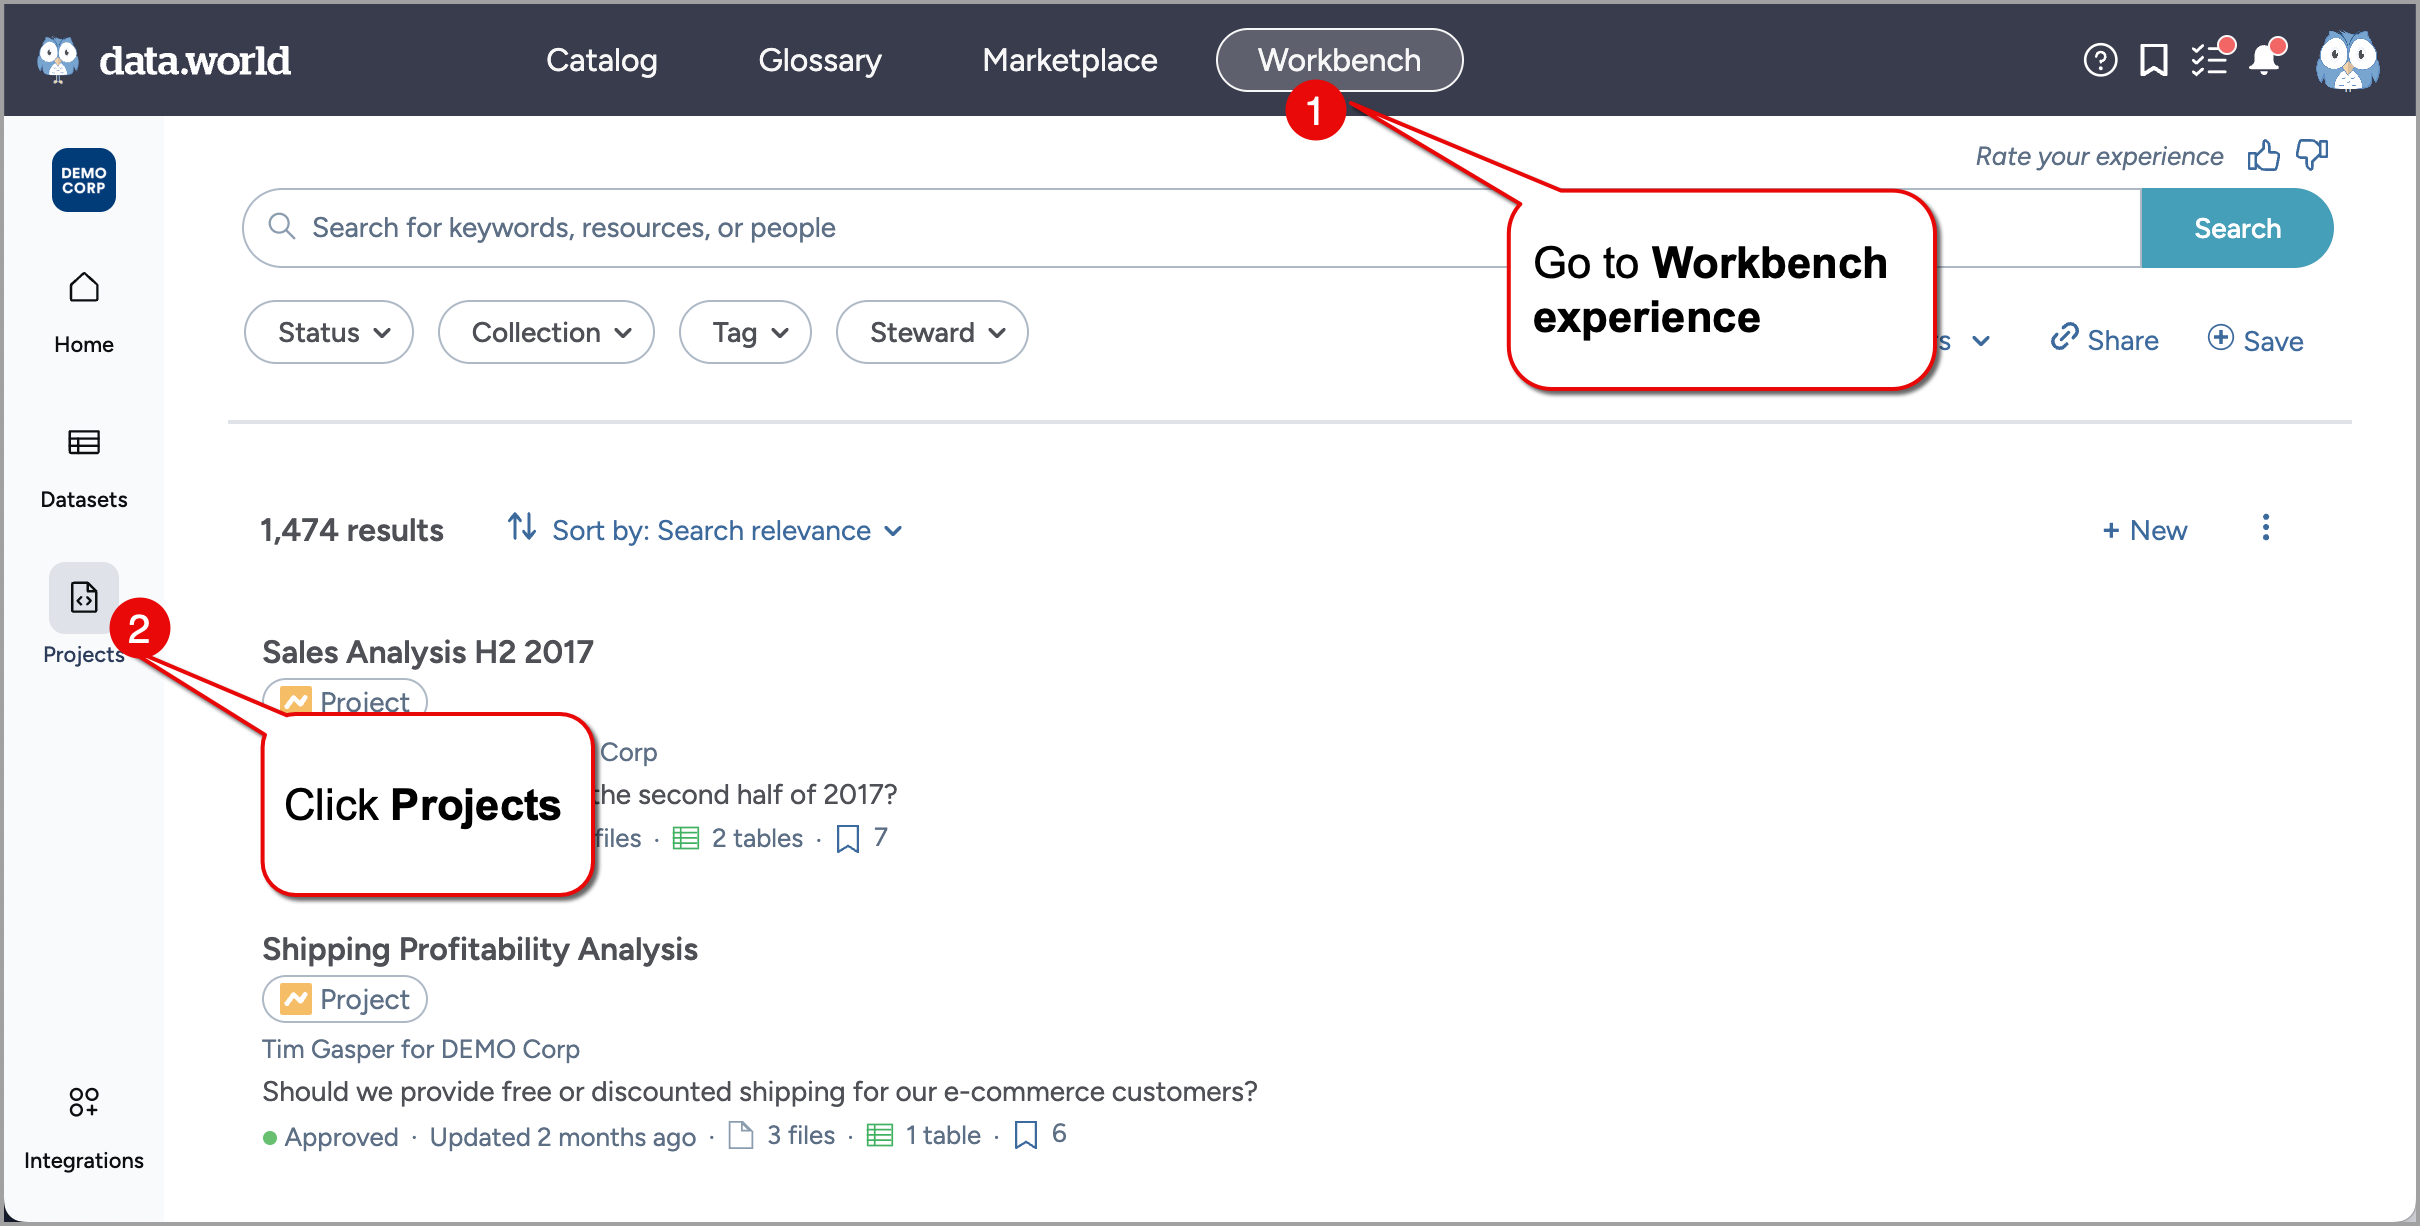Switch to the Catalog tab
Screen dimensions: 2420x1226
pyautogui.click(x=601, y=60)
